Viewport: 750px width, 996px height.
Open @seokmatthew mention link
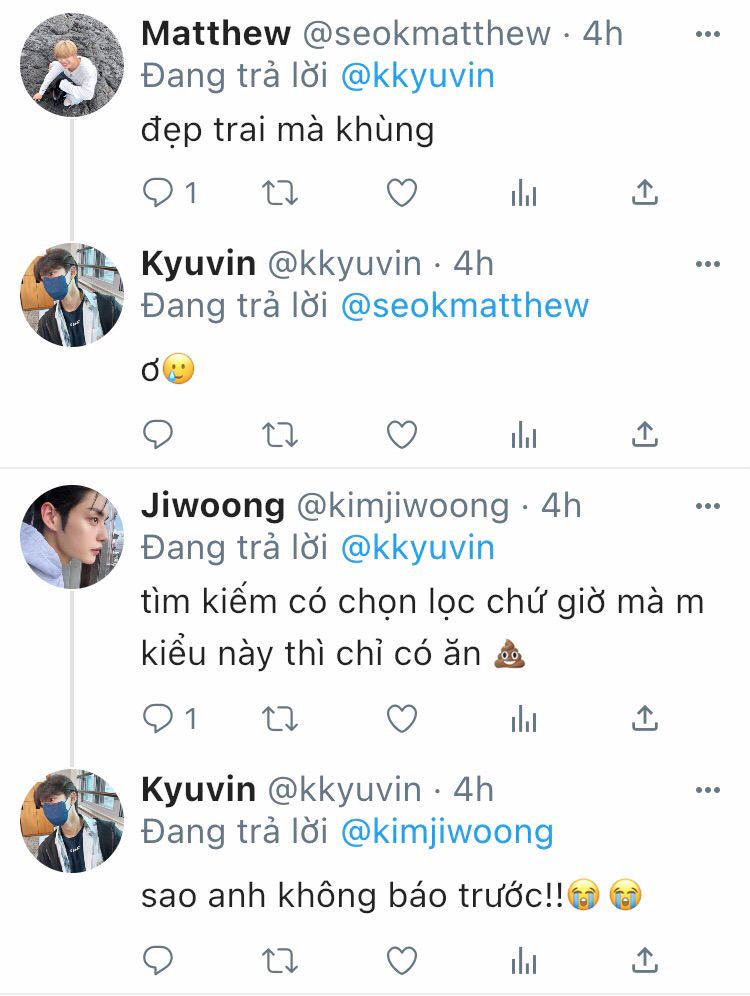[x=465, y=306]
